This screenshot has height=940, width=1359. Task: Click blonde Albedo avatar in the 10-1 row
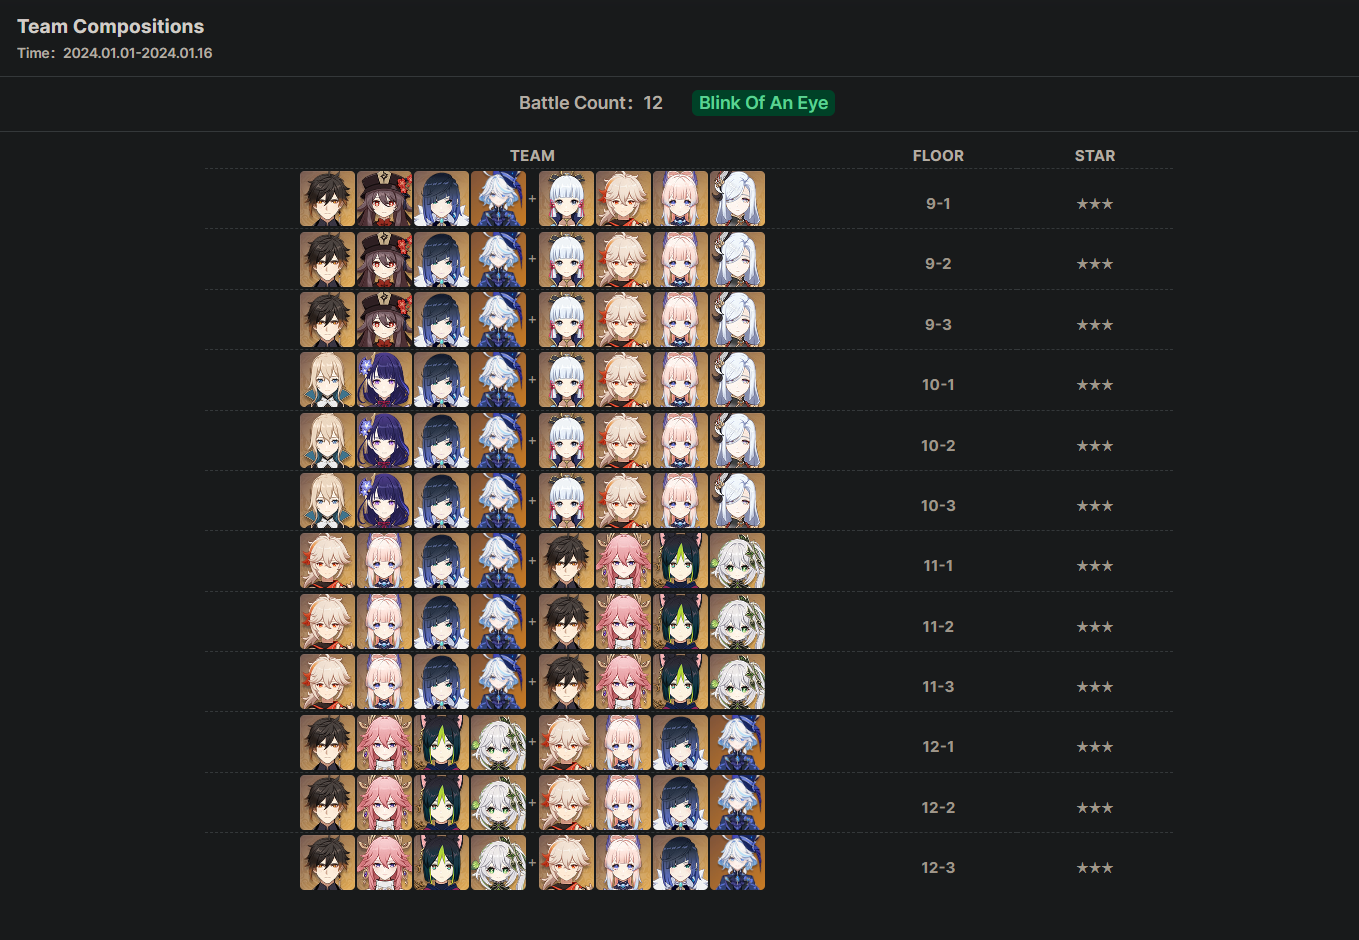click(x=327, y=380)
